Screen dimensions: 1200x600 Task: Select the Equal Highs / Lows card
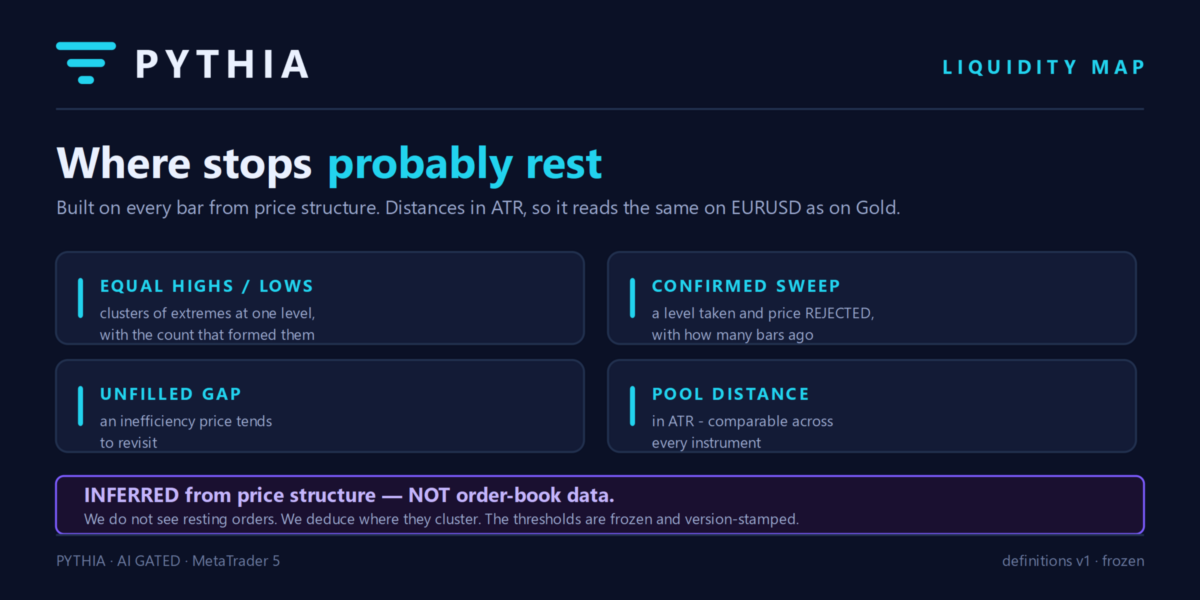pos(320,298)
